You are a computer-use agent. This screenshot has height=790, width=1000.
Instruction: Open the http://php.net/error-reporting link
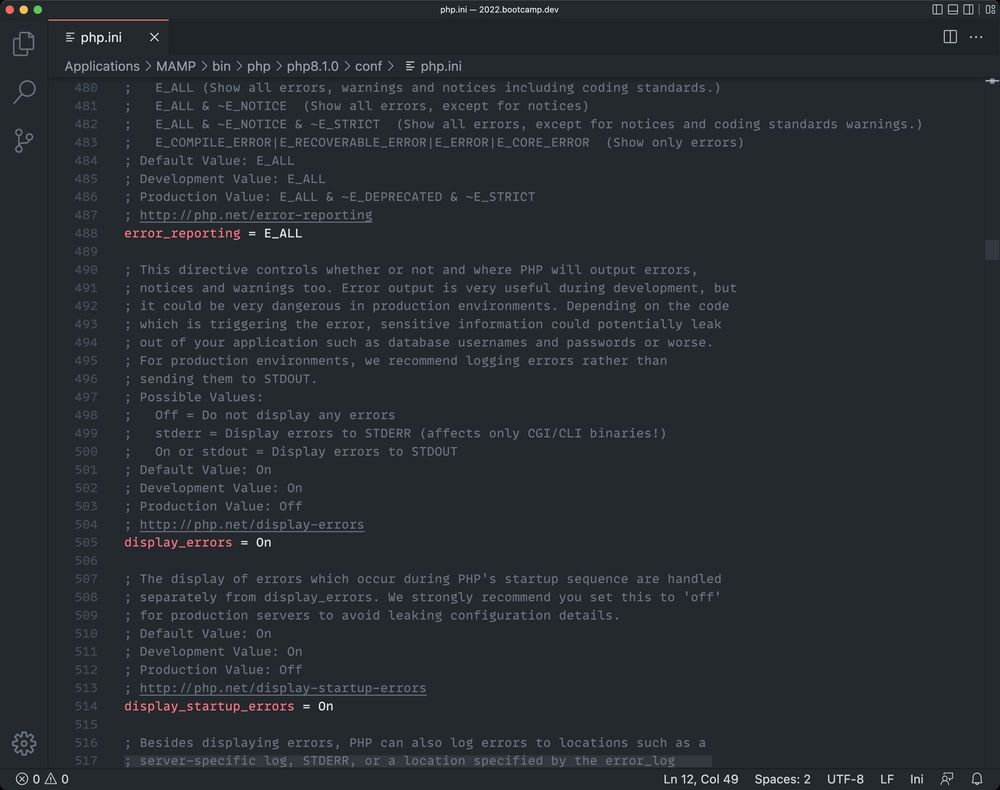point(255,215)
